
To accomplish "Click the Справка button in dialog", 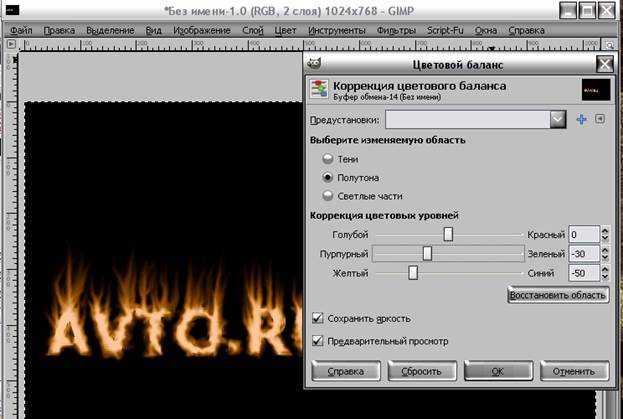I will pyautogui.click(x=346, y=371).
